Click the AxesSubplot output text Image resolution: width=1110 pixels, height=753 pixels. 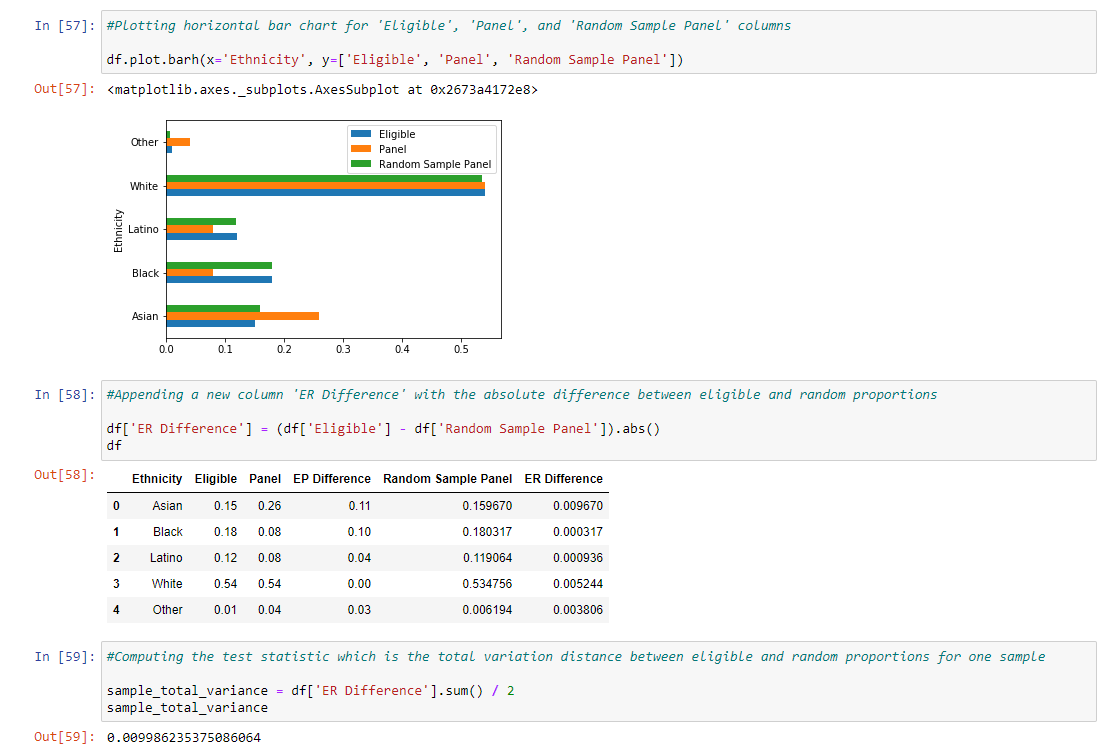pos(321,91)
